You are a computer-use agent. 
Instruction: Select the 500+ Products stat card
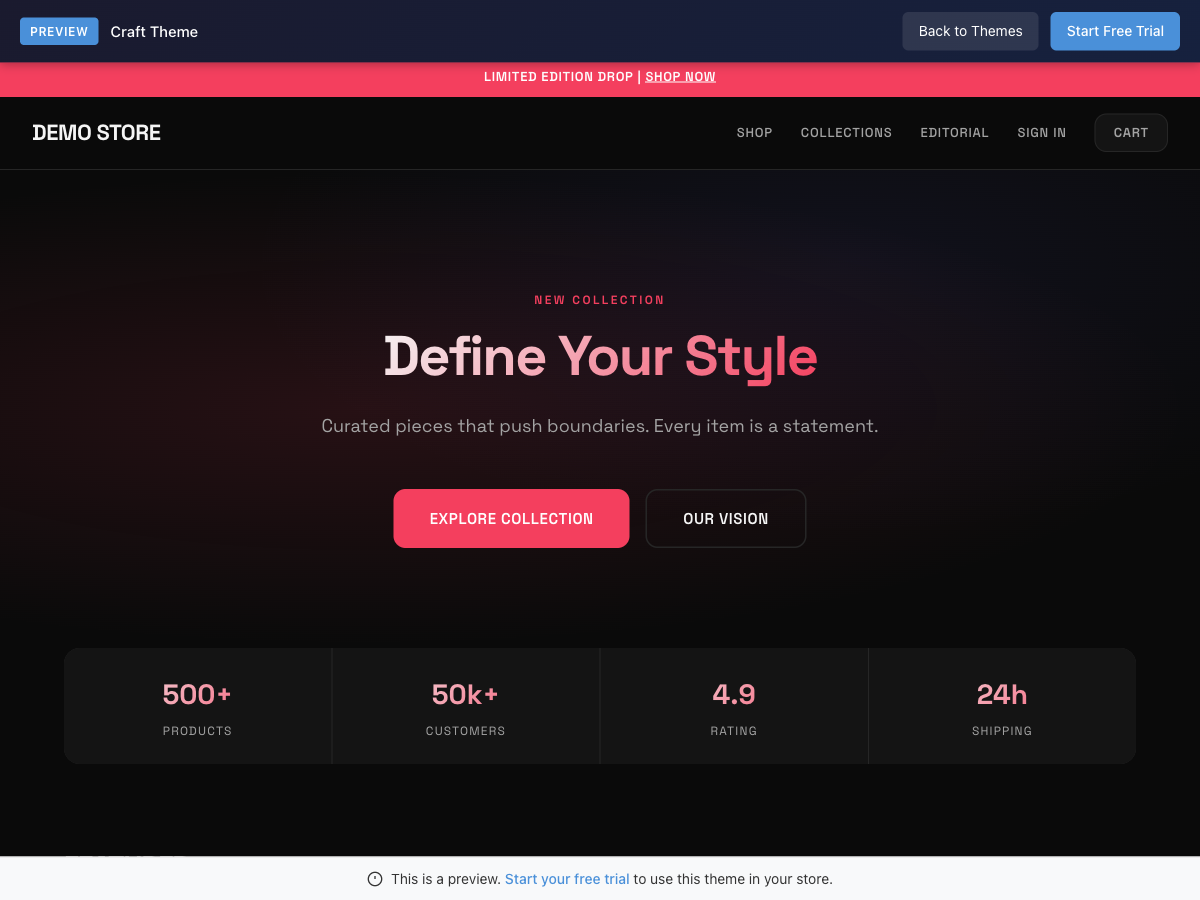tap(197, 706)
